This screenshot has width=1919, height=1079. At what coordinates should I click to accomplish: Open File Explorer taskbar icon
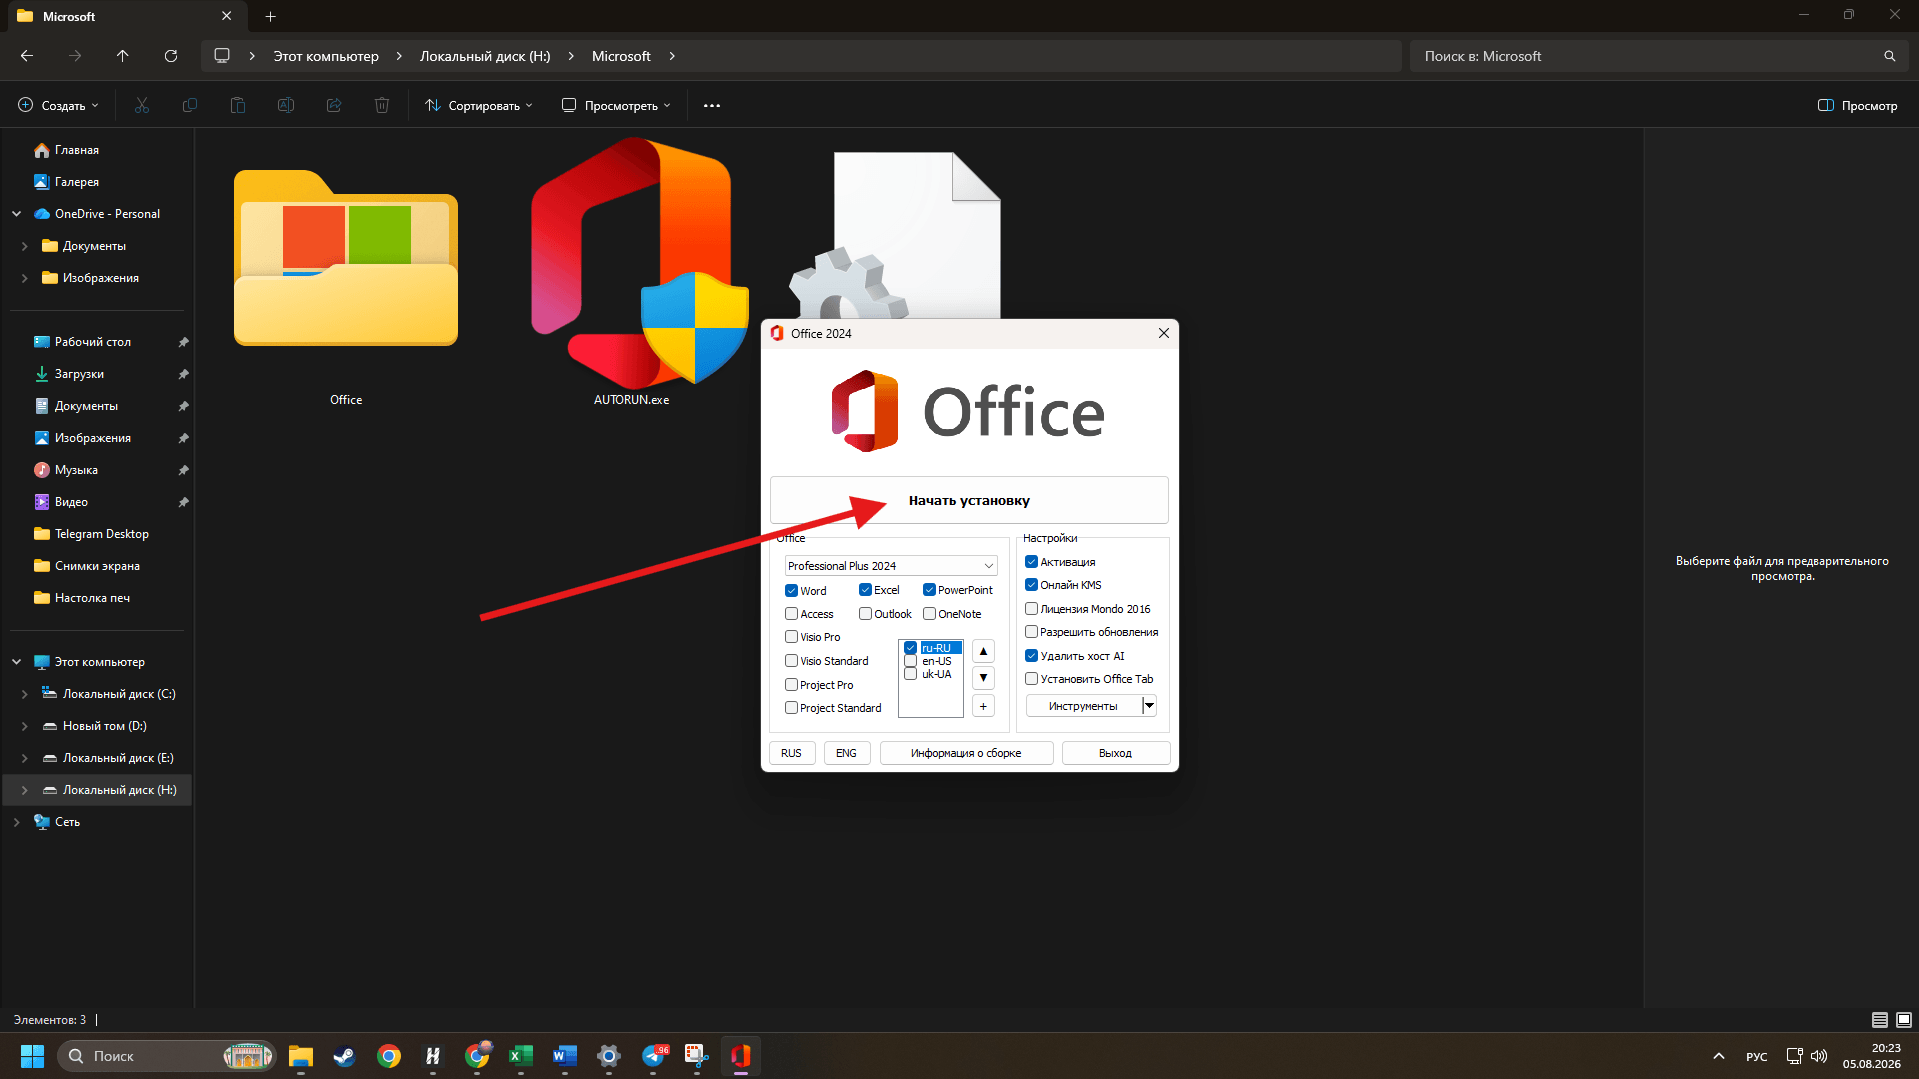pos(301,1055)
